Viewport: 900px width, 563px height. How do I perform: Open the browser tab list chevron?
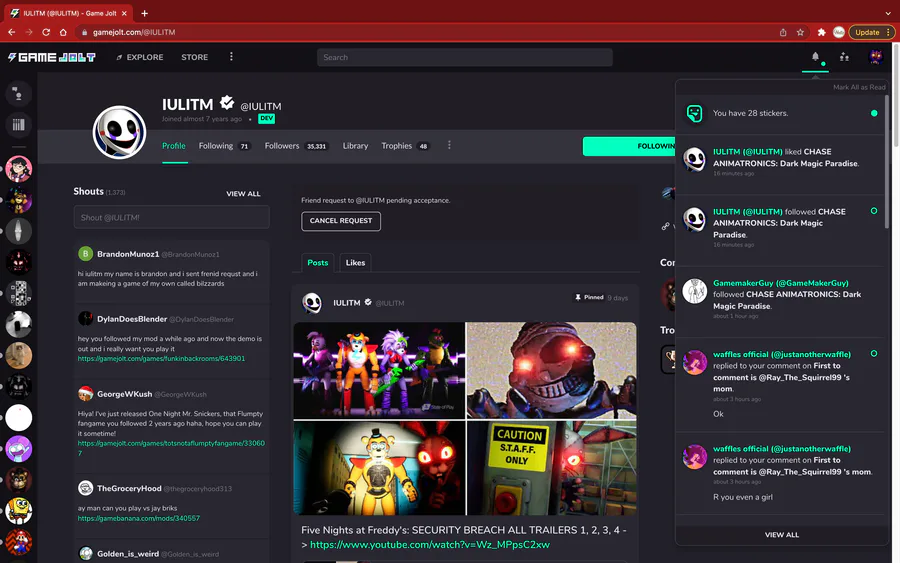point(888,13)
